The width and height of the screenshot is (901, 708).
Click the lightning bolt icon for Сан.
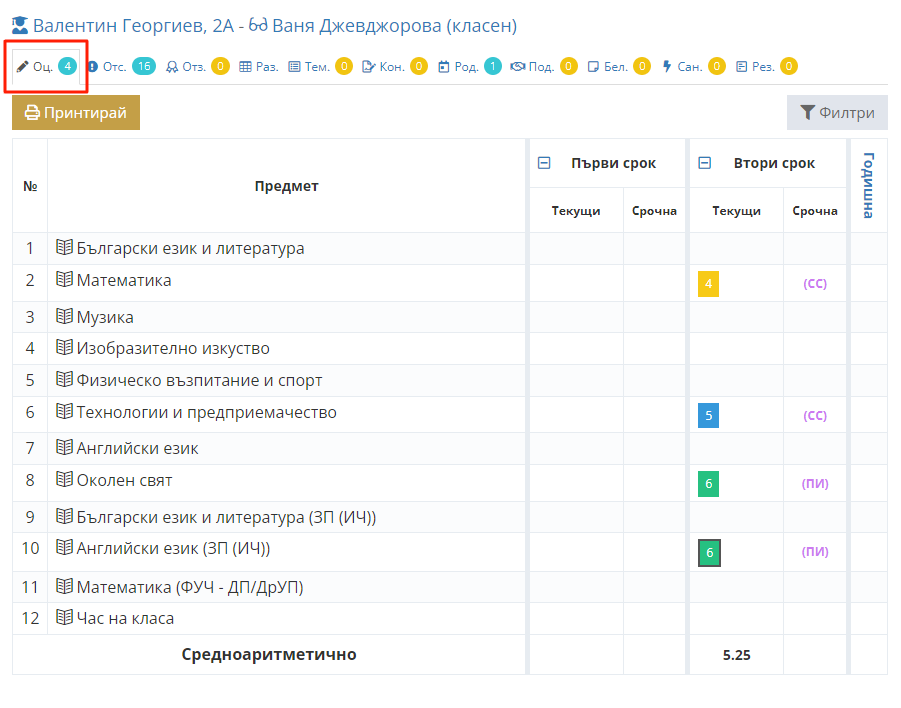tap(667, 67)
